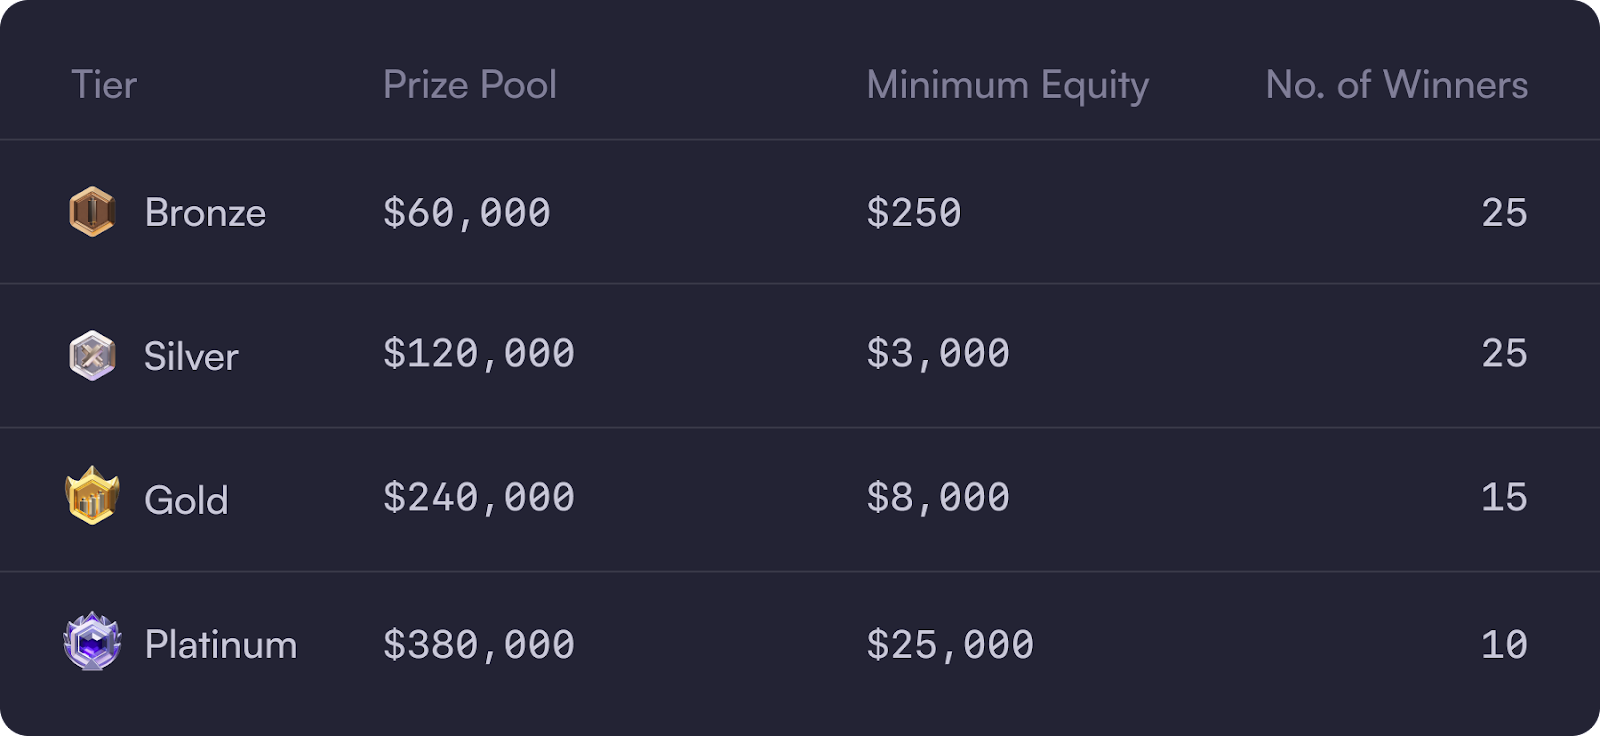Click the $250 minimum equity value
Screen dimensions: 1600x736
tap(914, 213)
